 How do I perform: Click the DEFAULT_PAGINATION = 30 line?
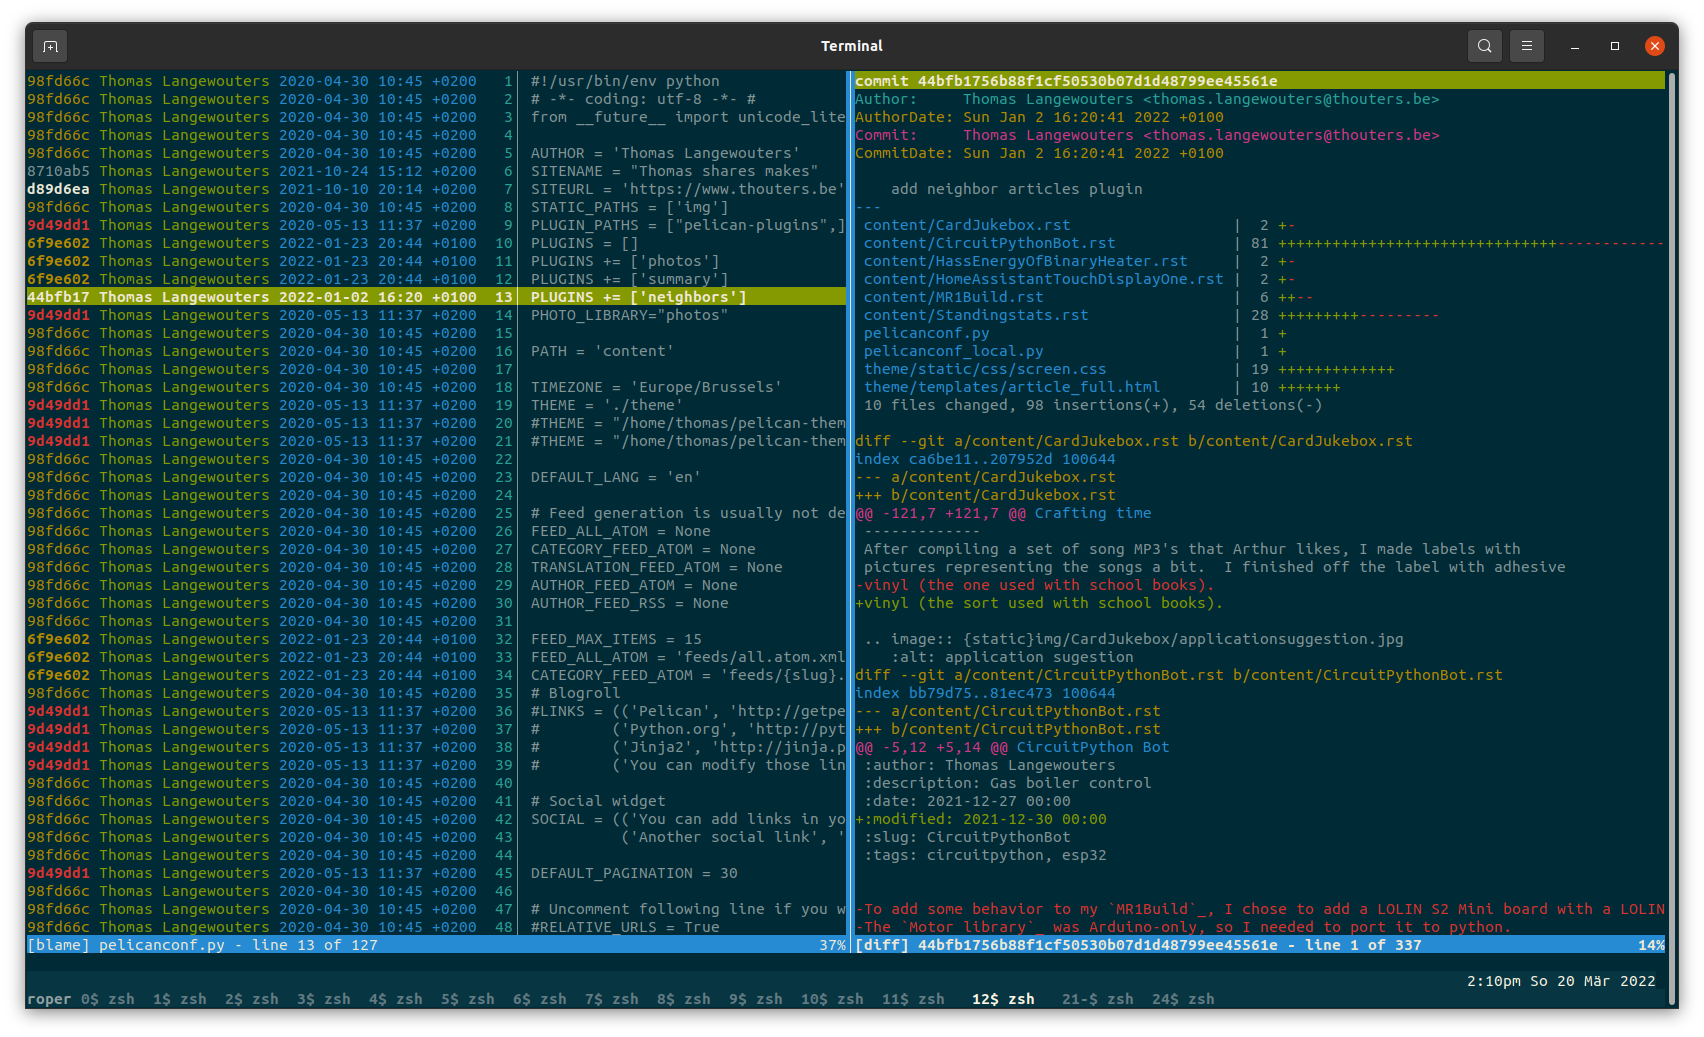pyautogui.click(x=634, y=873)
